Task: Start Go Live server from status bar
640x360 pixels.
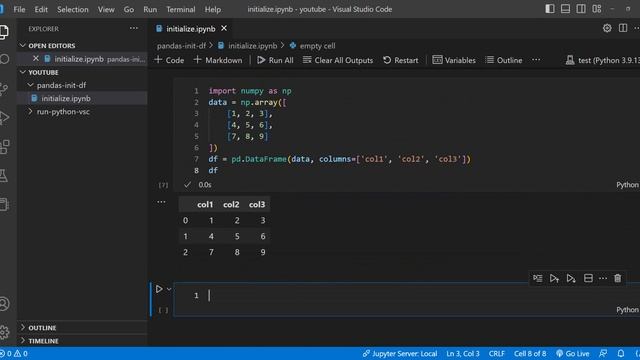Action: [573, 353]
